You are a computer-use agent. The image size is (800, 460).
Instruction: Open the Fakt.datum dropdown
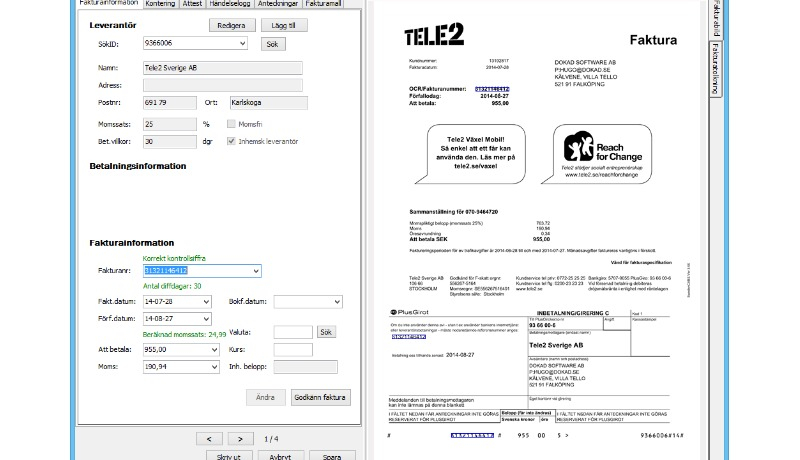point(206,302)
